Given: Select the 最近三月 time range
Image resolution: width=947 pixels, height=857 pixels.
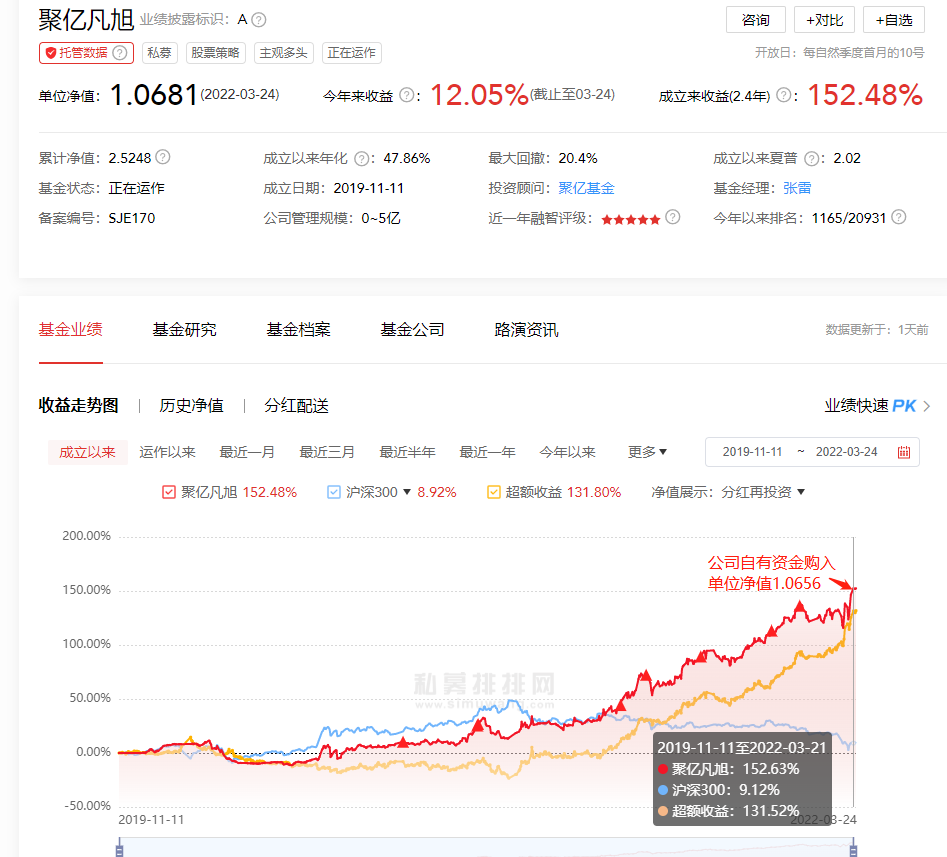Looking at the screenshot, I should pos(327,452).
